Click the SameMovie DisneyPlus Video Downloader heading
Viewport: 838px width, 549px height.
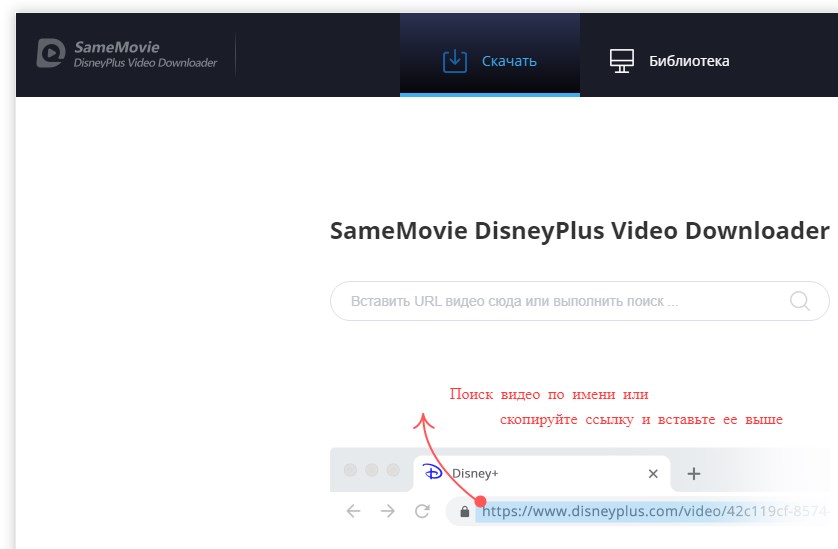579,231
